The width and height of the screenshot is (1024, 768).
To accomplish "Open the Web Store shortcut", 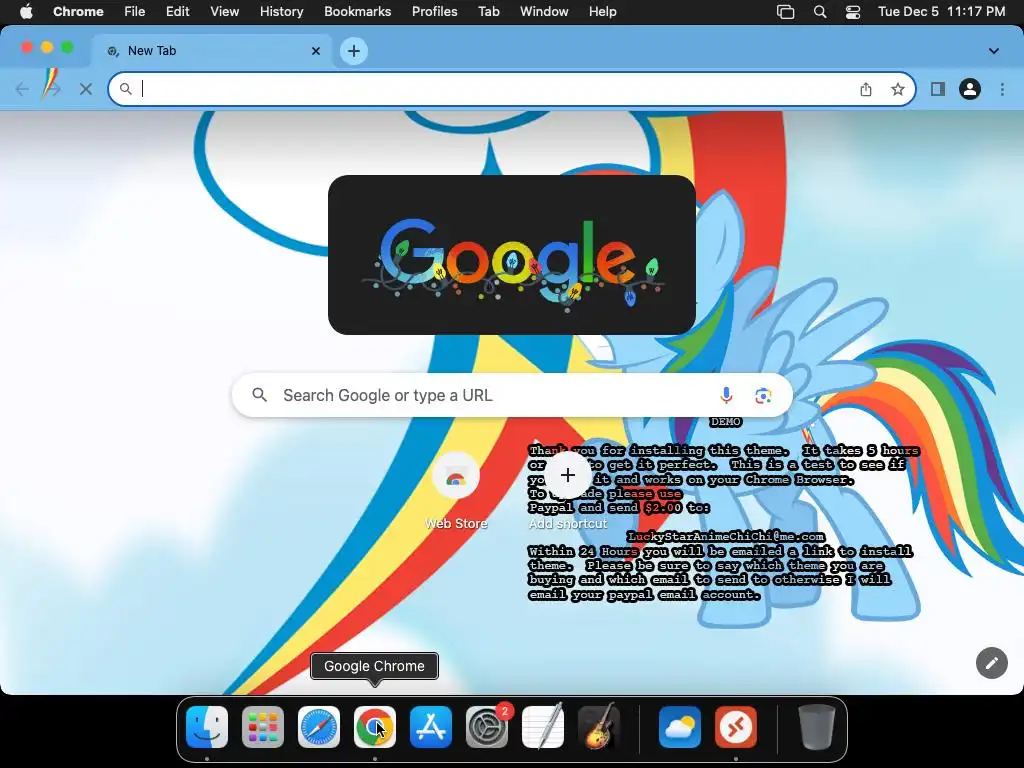I will 456,490.
